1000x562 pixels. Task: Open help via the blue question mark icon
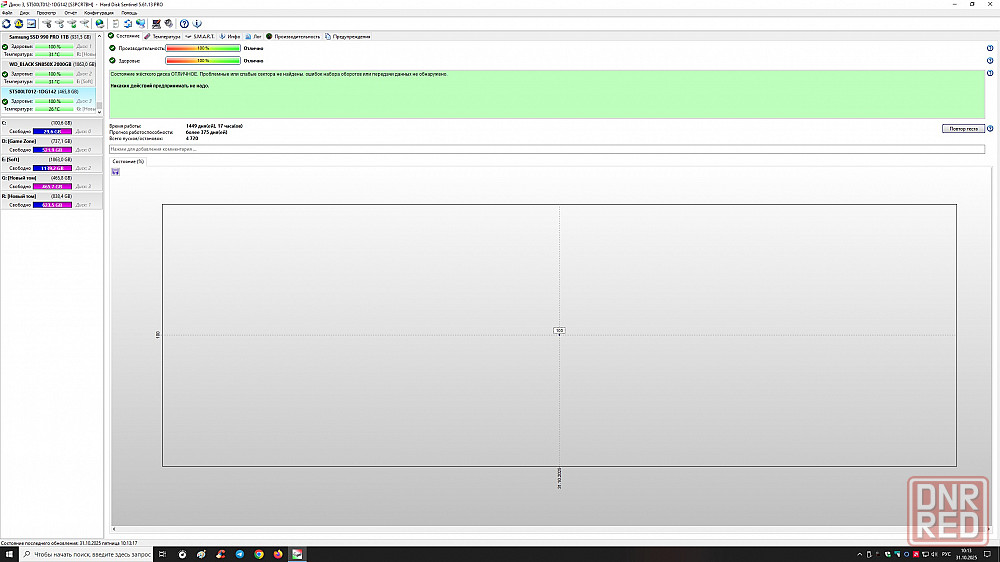(184, 23)
